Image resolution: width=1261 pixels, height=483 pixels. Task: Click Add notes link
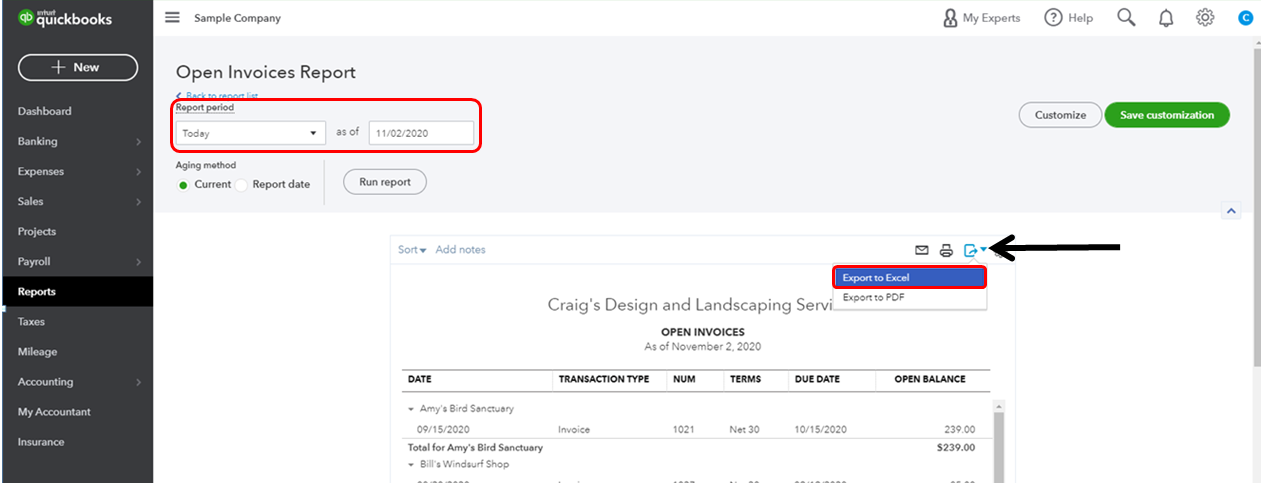pos(460,250)
